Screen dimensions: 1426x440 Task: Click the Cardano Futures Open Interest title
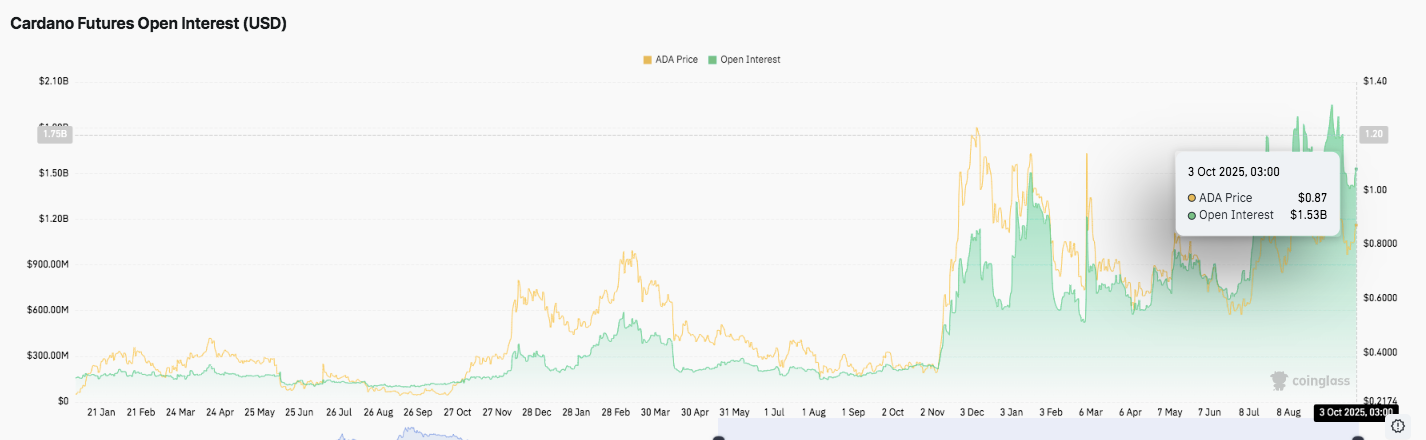coord(149,24)
